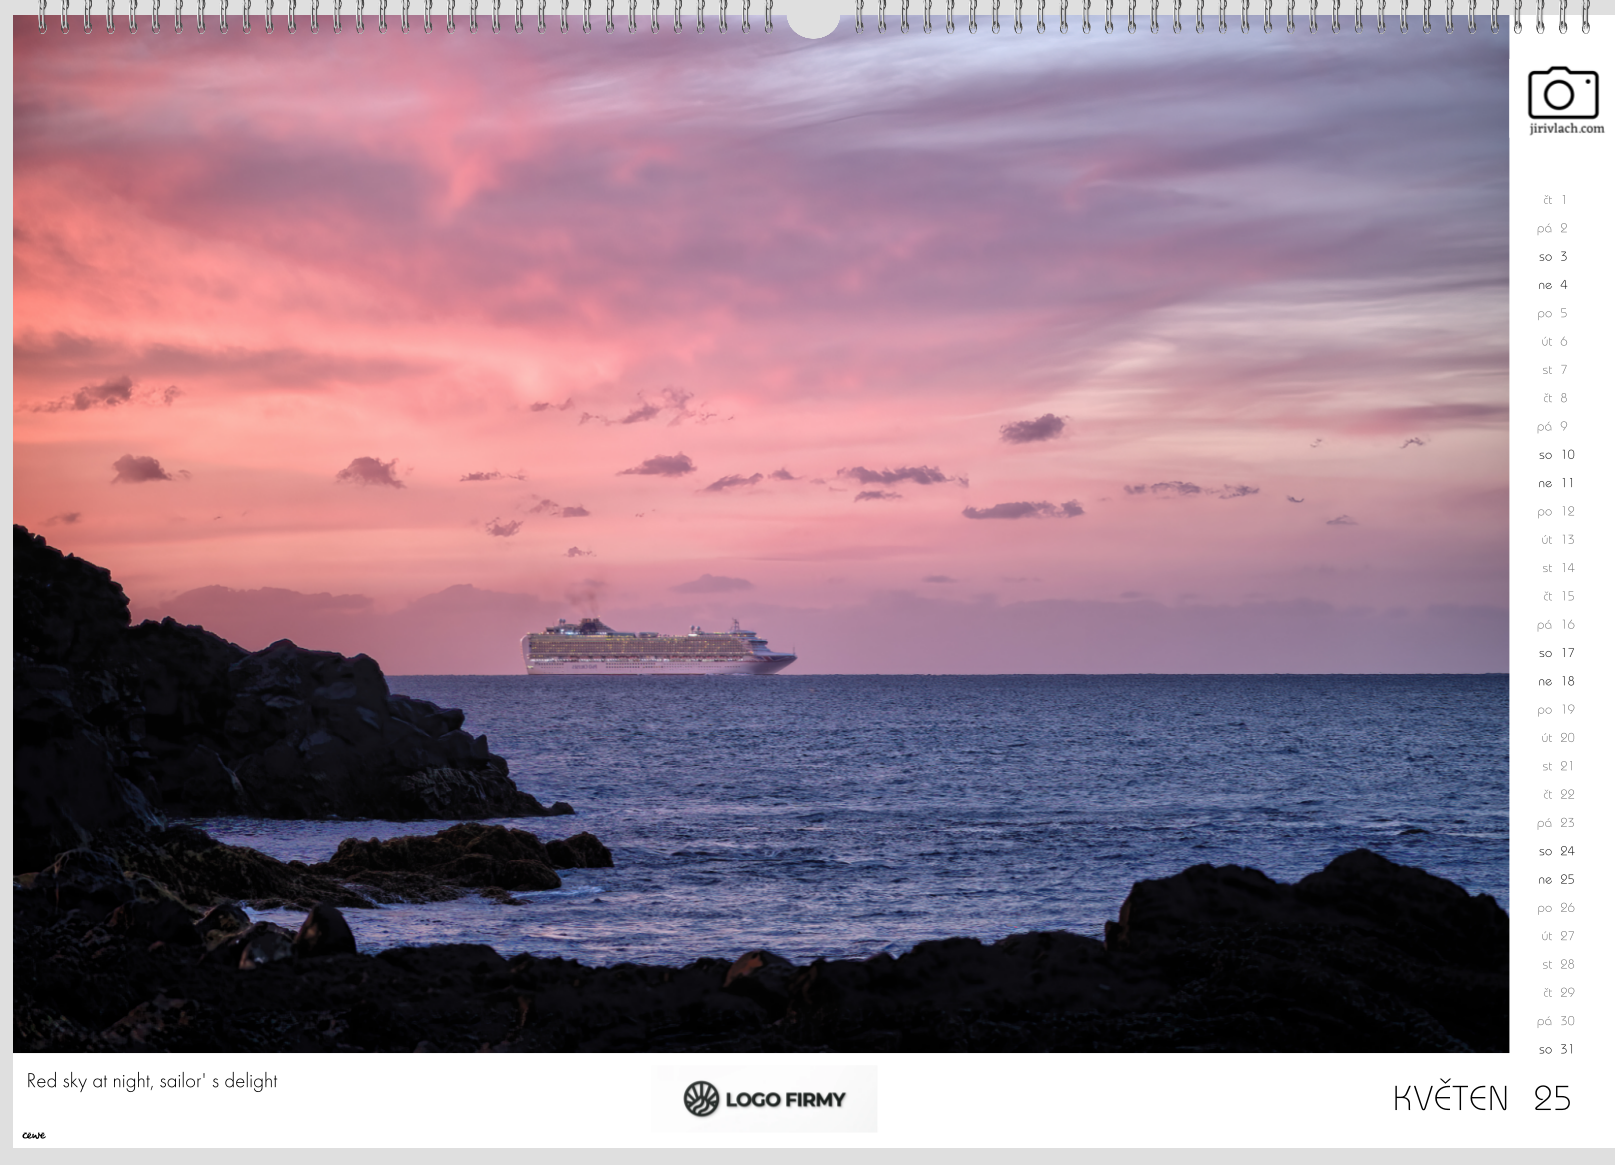Click the KVĚTEN 25 month title
The height and width of the screenshot is (1165, 1615).
coord(1482,1098)
